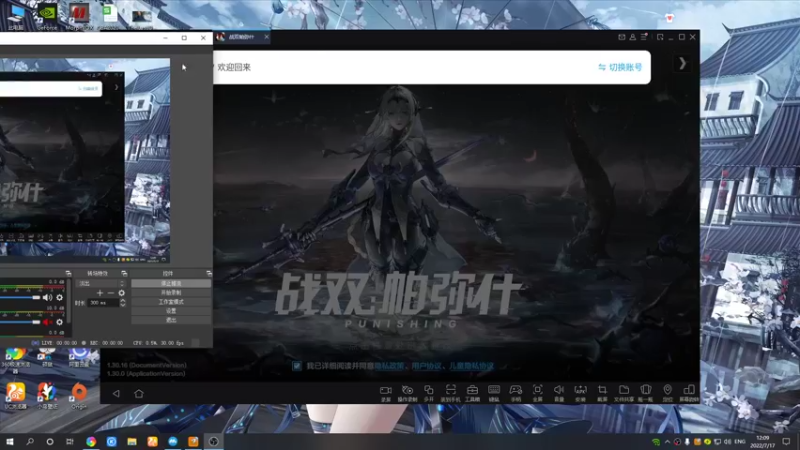Click the switch account link in welcome banner
This screenshot has width=800, height=450.
[x=620, y=67]
